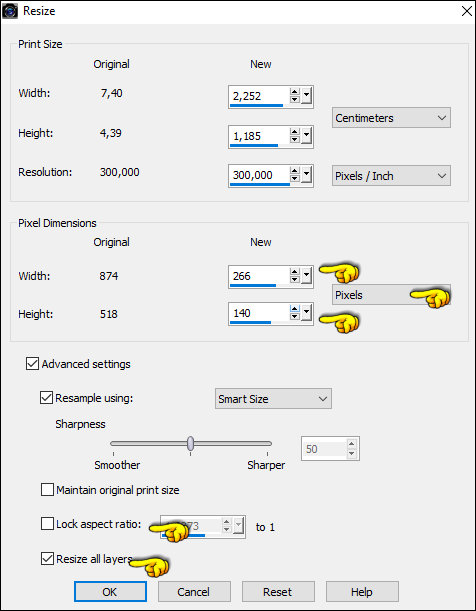Open the slider dropdown next to Resolution field

pyautogui.click(x=307, y=175)
